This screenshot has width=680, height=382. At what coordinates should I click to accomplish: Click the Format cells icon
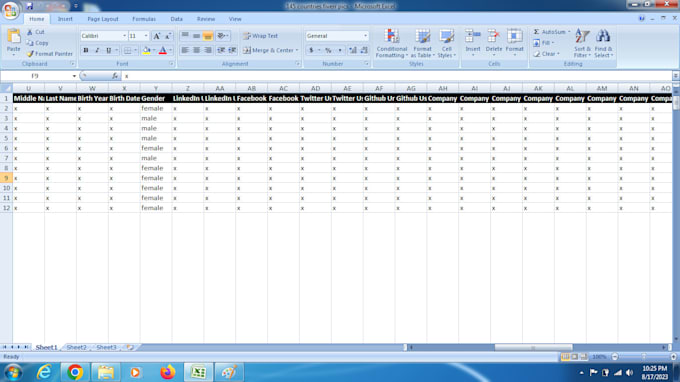tap(515, 36)
